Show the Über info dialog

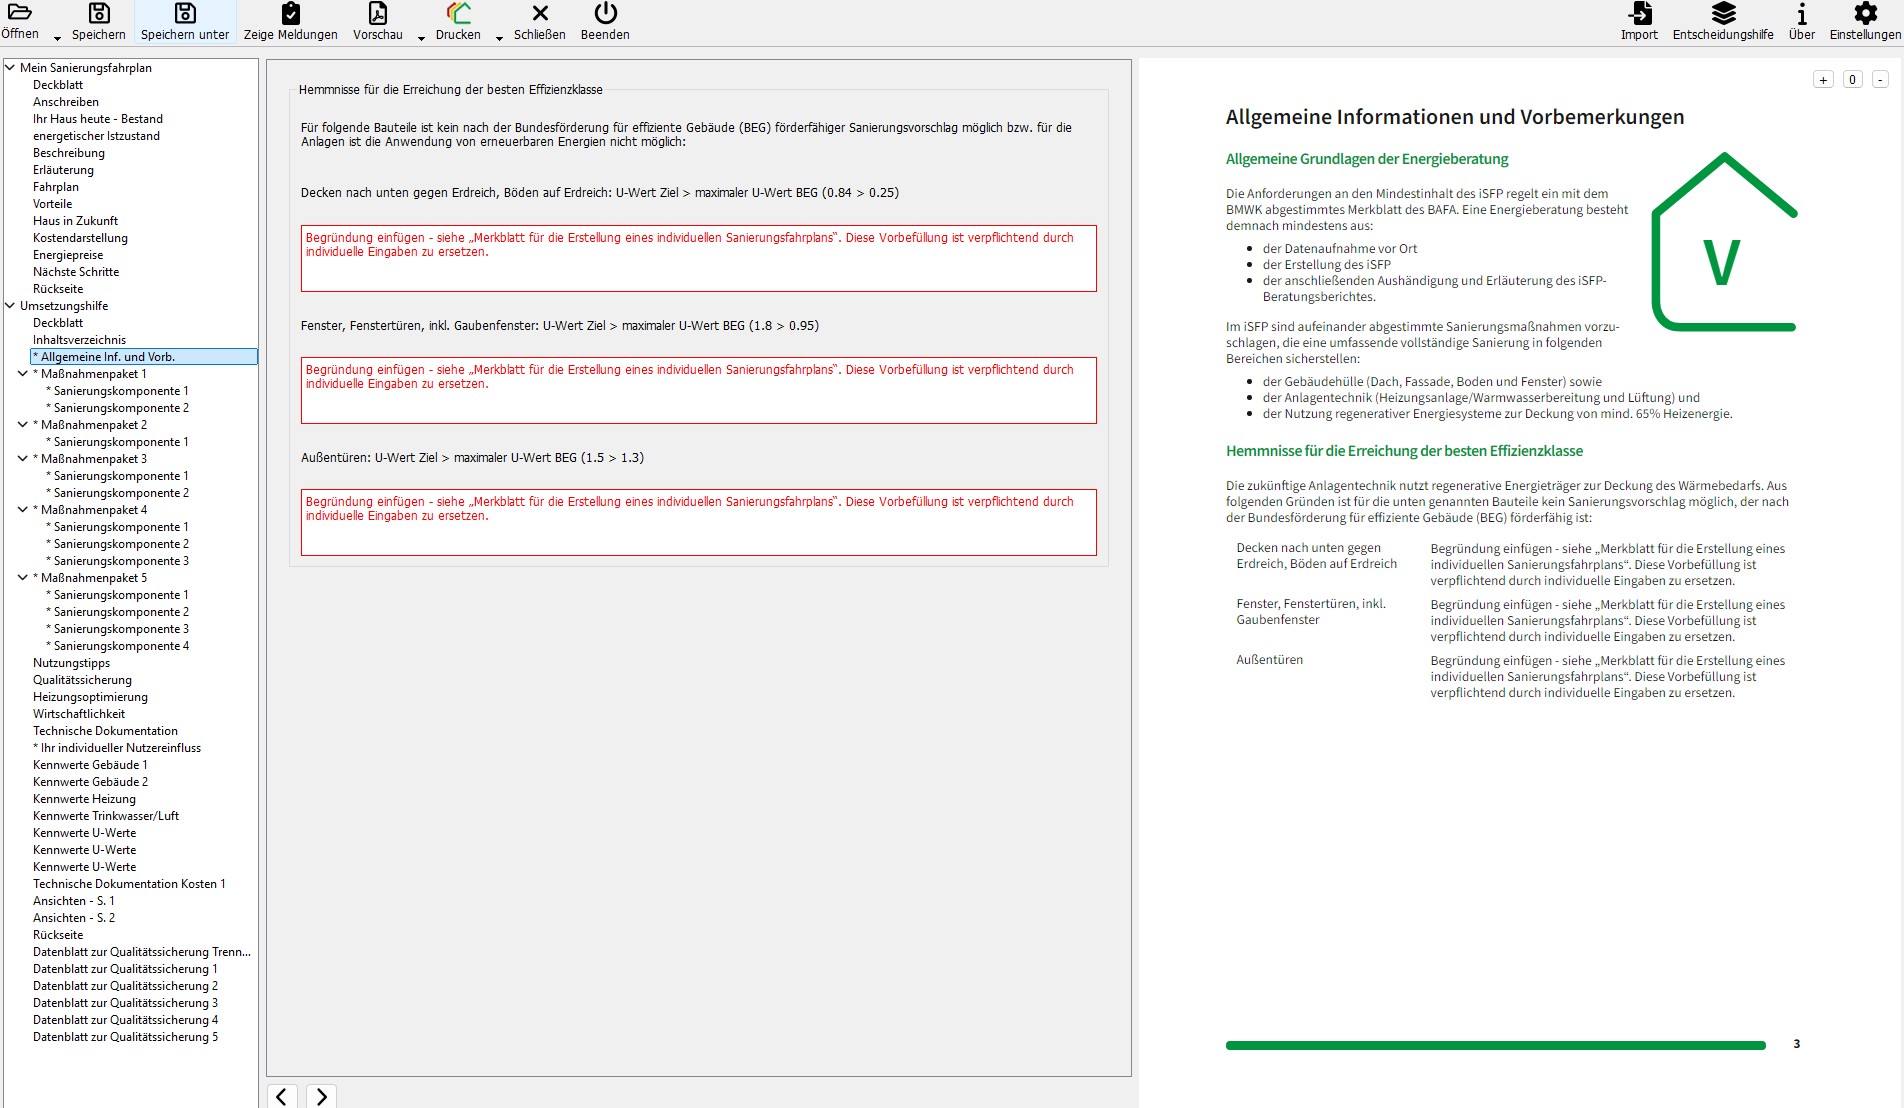click(1801, 13)
